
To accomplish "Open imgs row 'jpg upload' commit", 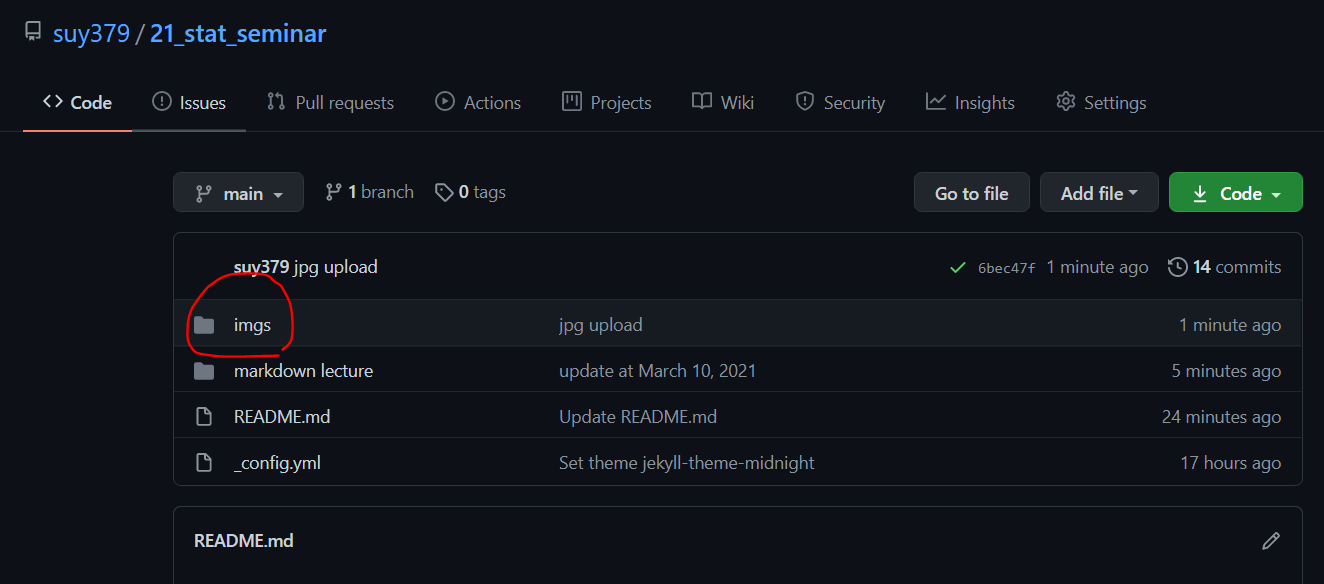I will [601, 325].
